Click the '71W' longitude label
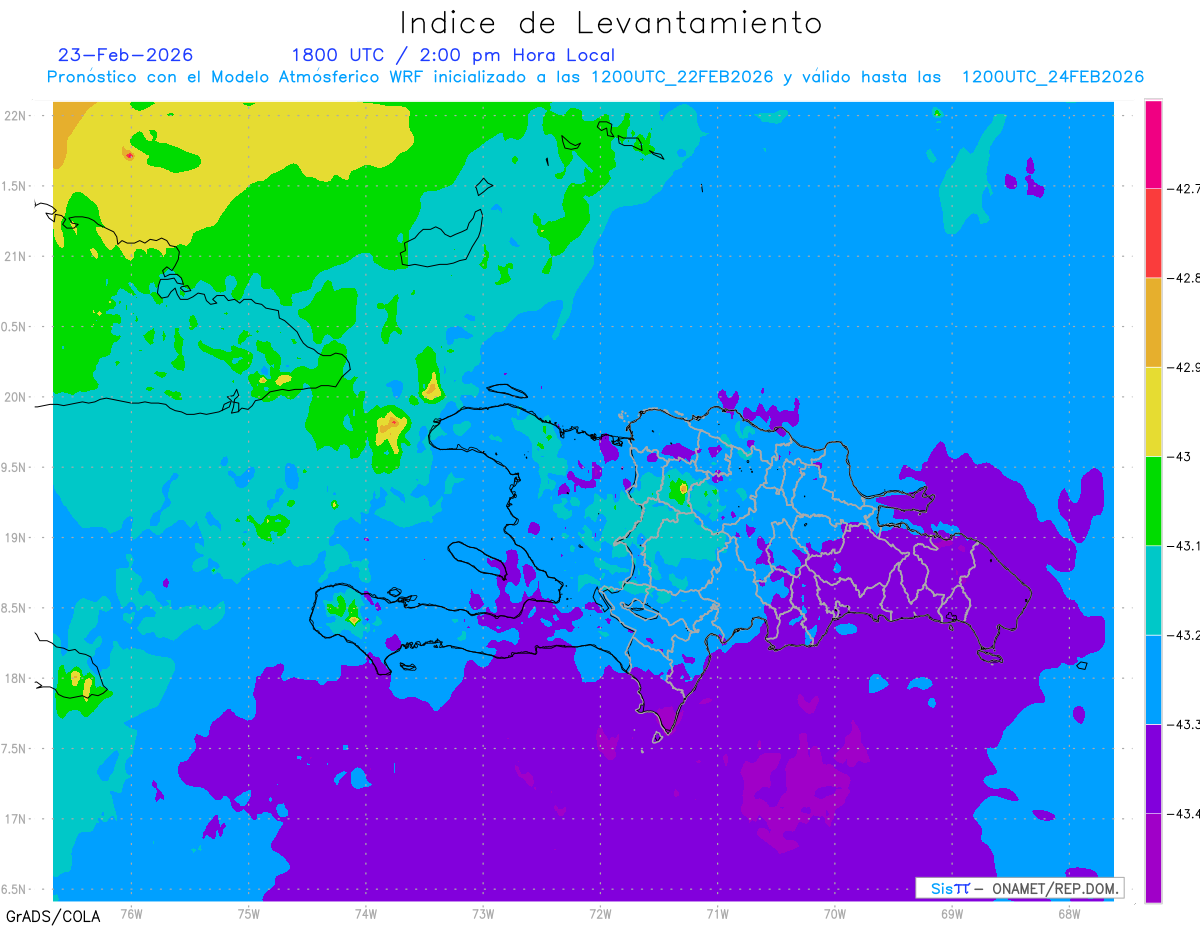Image resolution: width=1200 pixels, height=927 pixels. (x=717, y=913)
